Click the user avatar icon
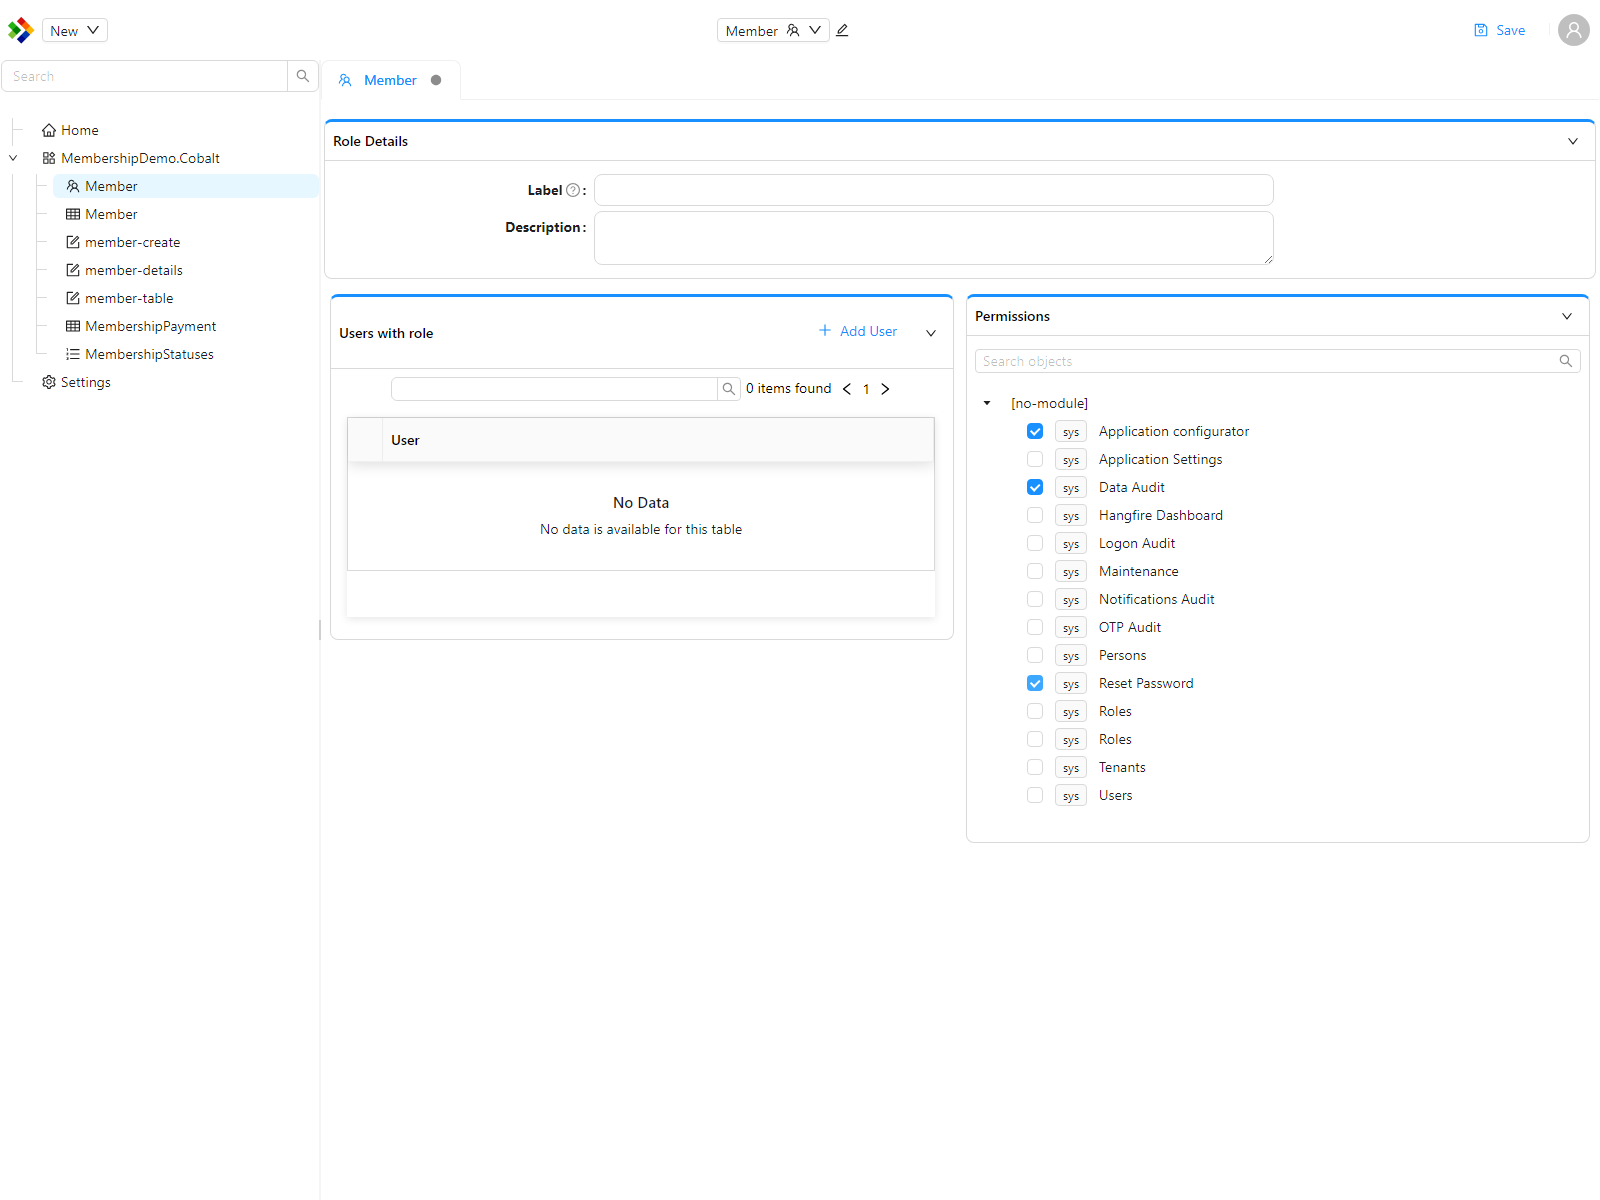 click(1573, 30)
